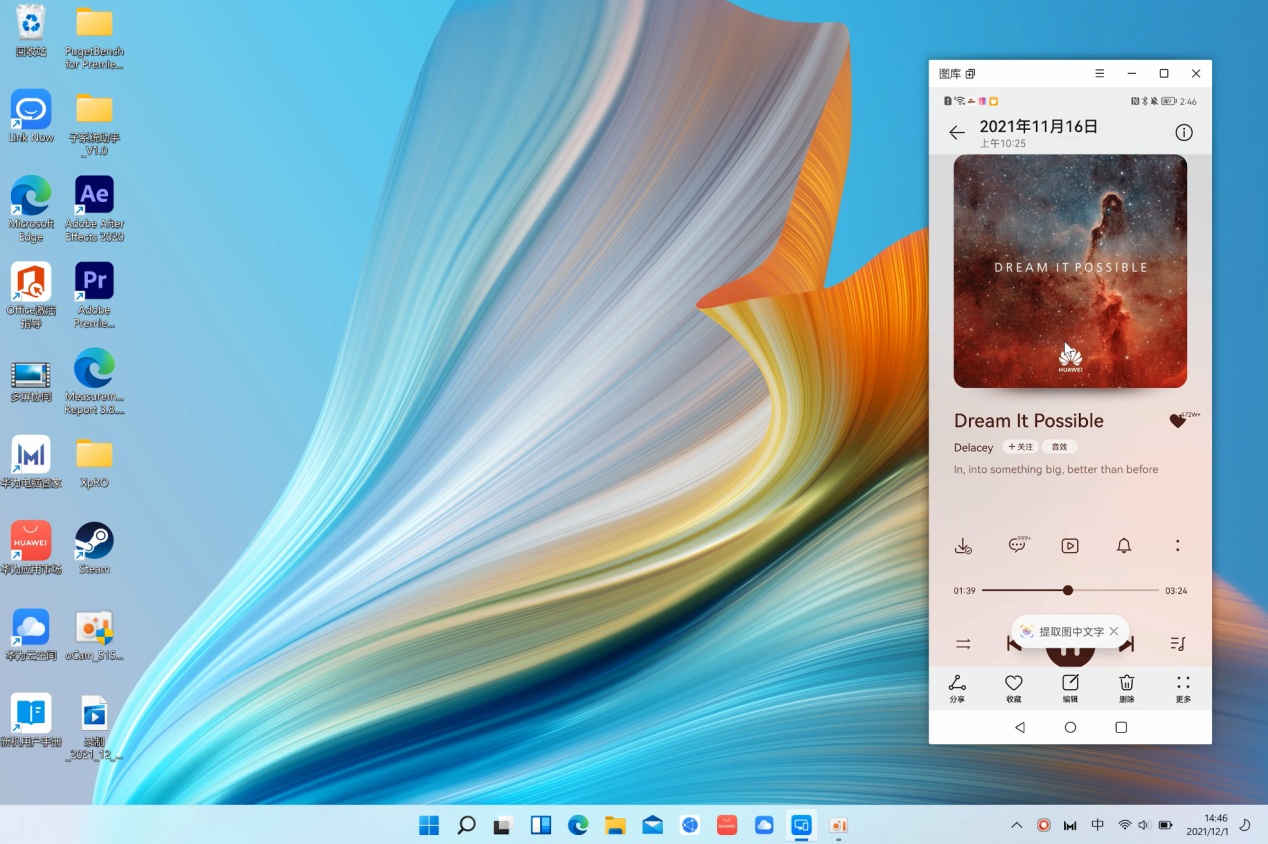Select the 子系统助手_V1.0 folder
This screenshot has height=844, width=1268.
pos(94,124)
